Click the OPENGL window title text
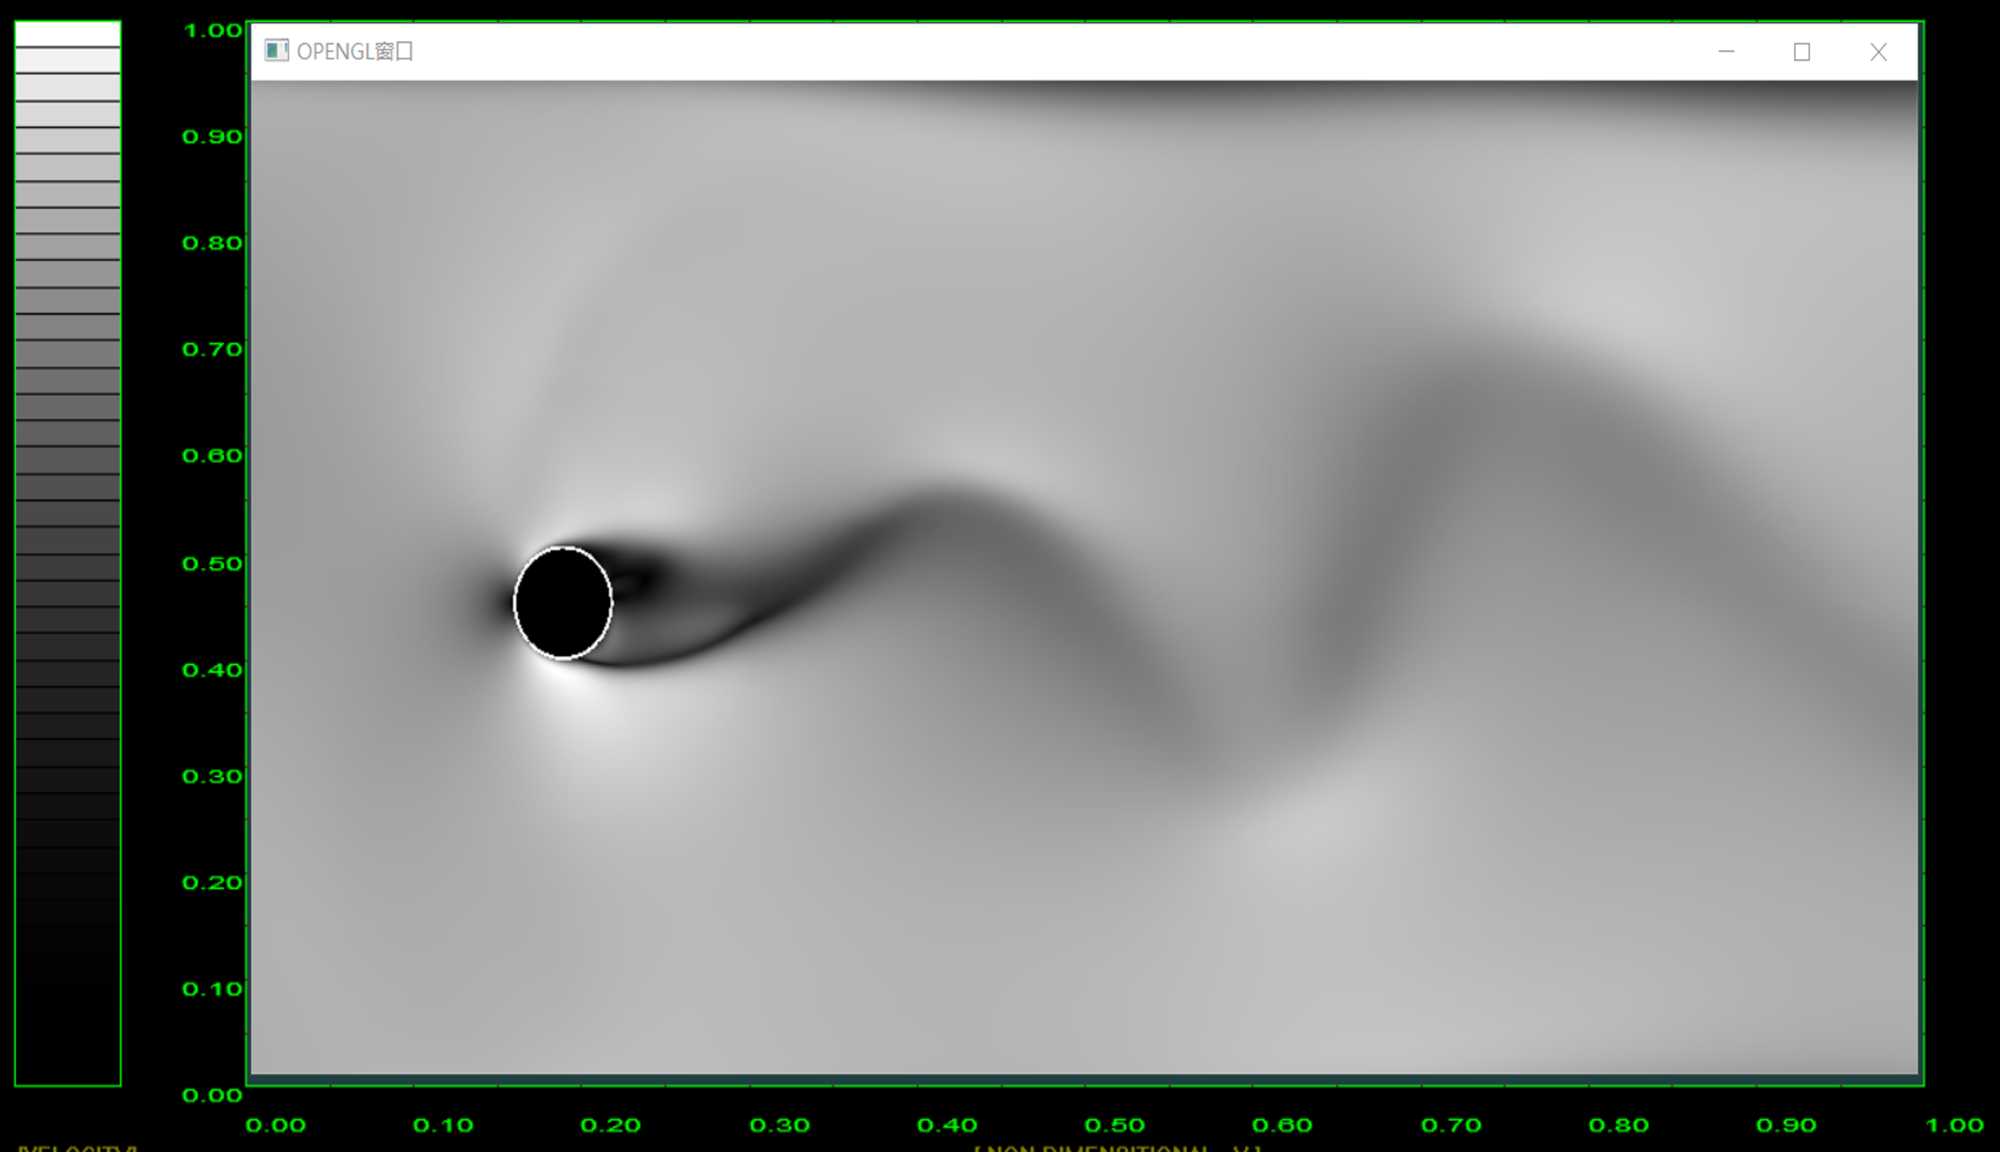 [x=355, y=51]
